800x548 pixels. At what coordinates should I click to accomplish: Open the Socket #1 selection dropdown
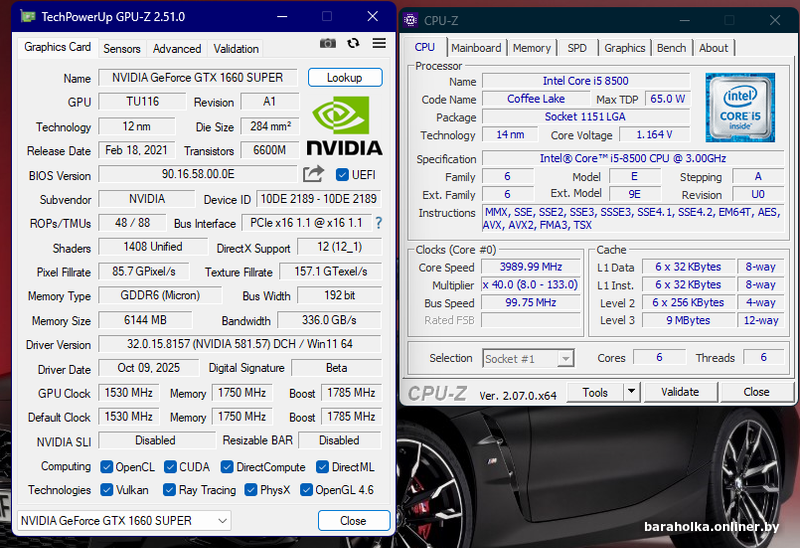coord(528,359)
